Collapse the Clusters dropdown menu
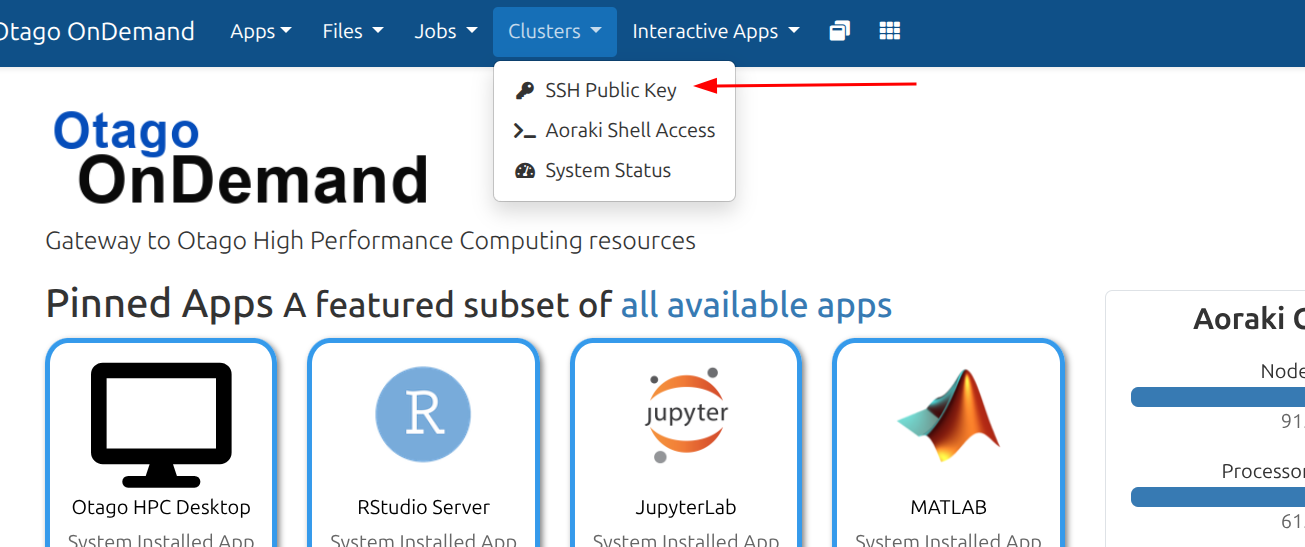This screenshot has width=1305, height=547. [555, 31]
